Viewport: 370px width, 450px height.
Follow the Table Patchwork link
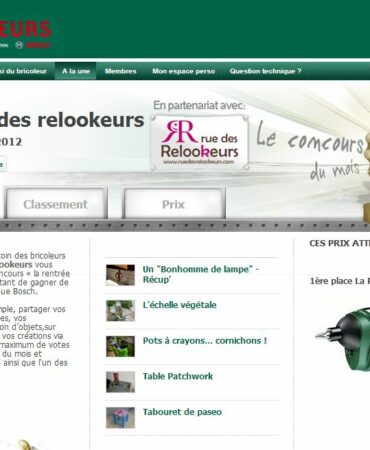tap(178, 376)
